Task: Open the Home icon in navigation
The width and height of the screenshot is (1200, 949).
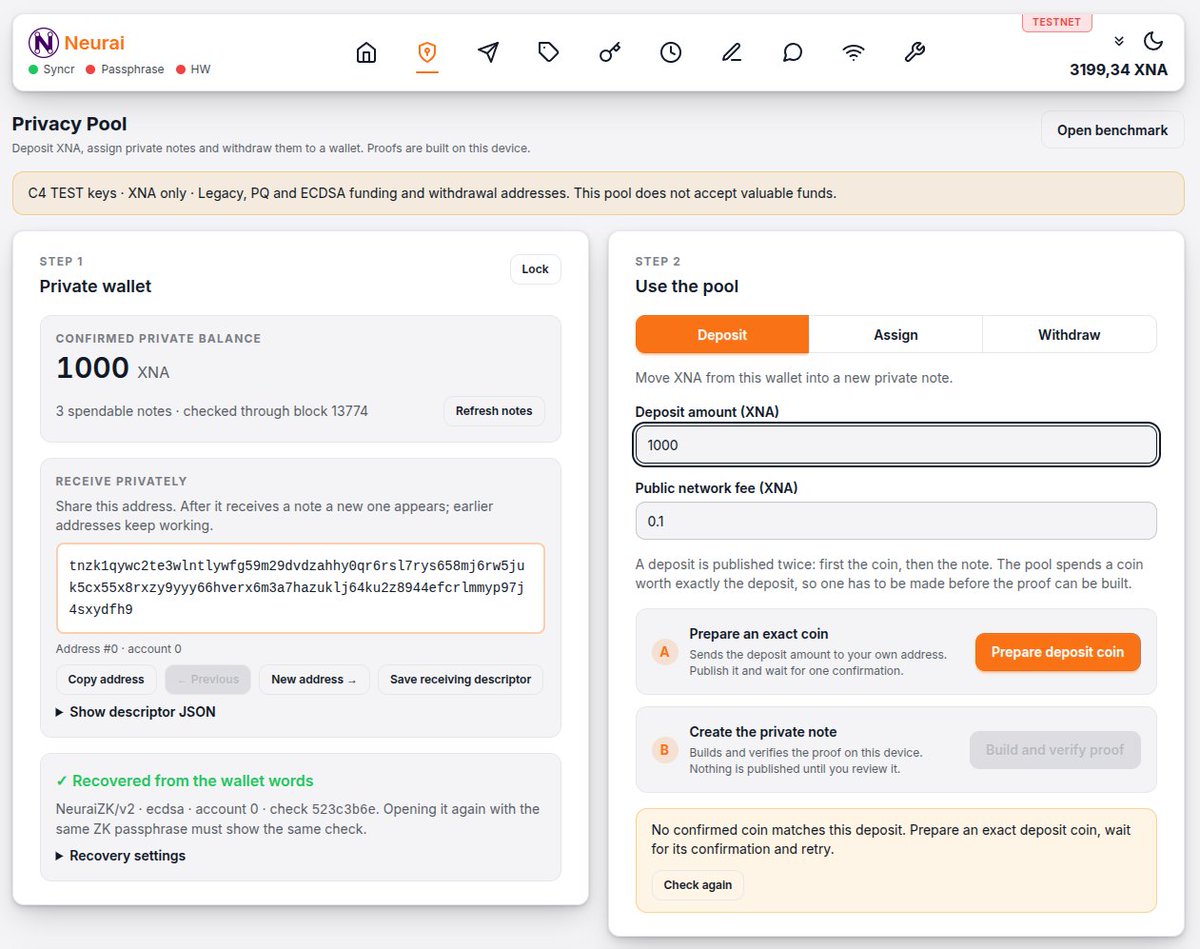Action: pyautogui.click(x=367, y=53)
